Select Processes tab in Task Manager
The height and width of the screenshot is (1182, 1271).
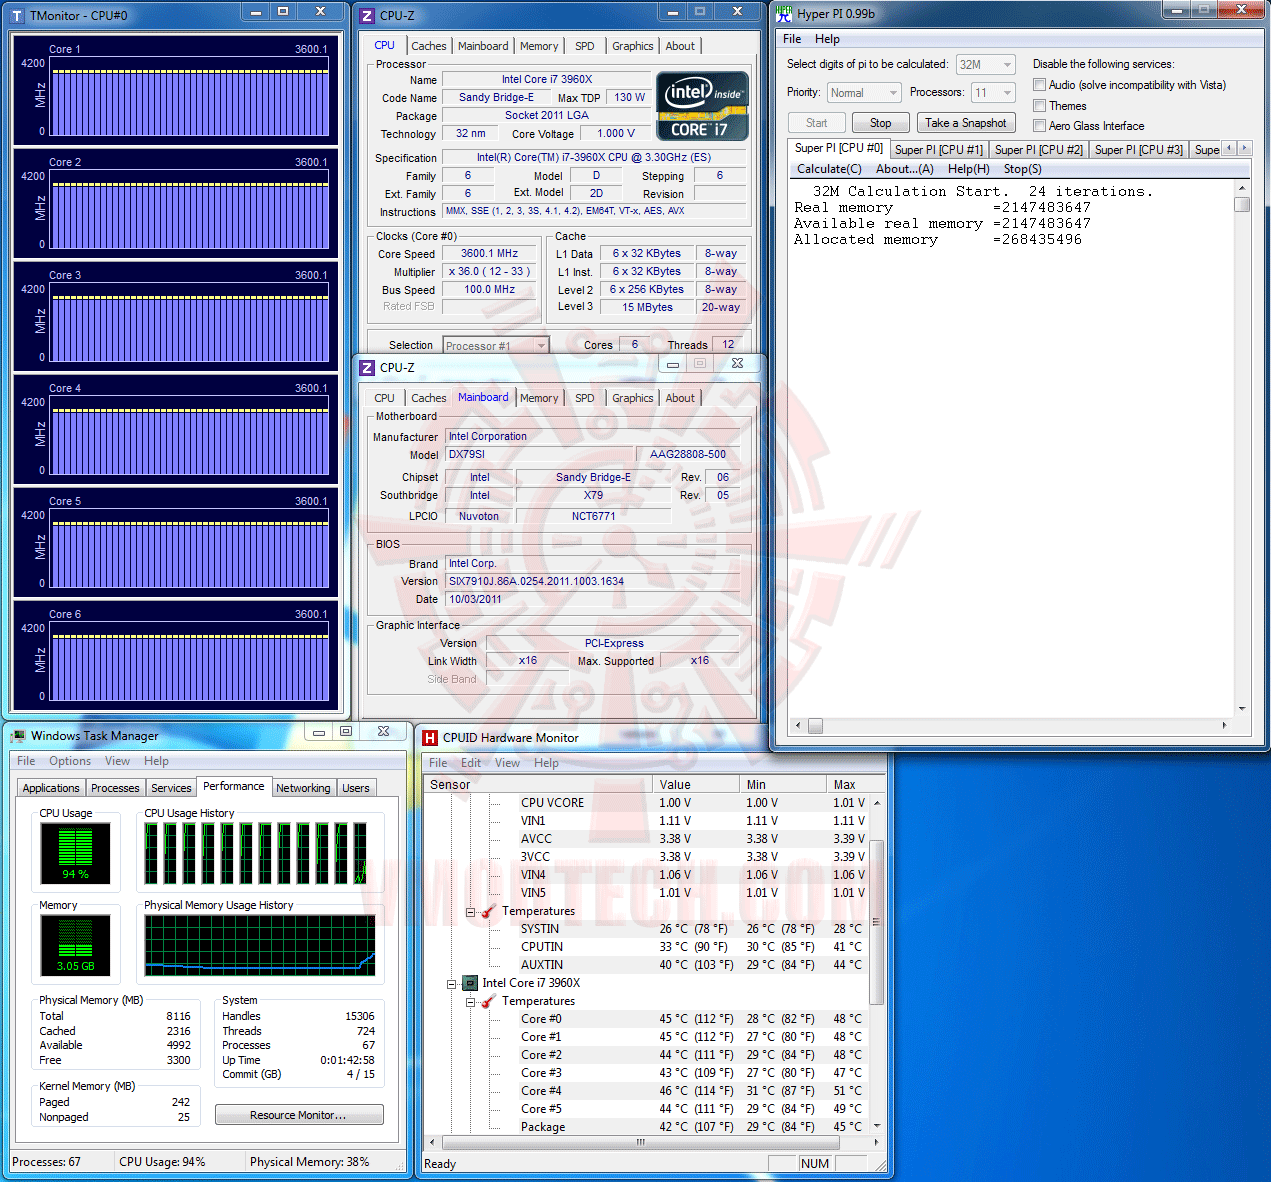(x=116, y=788)
